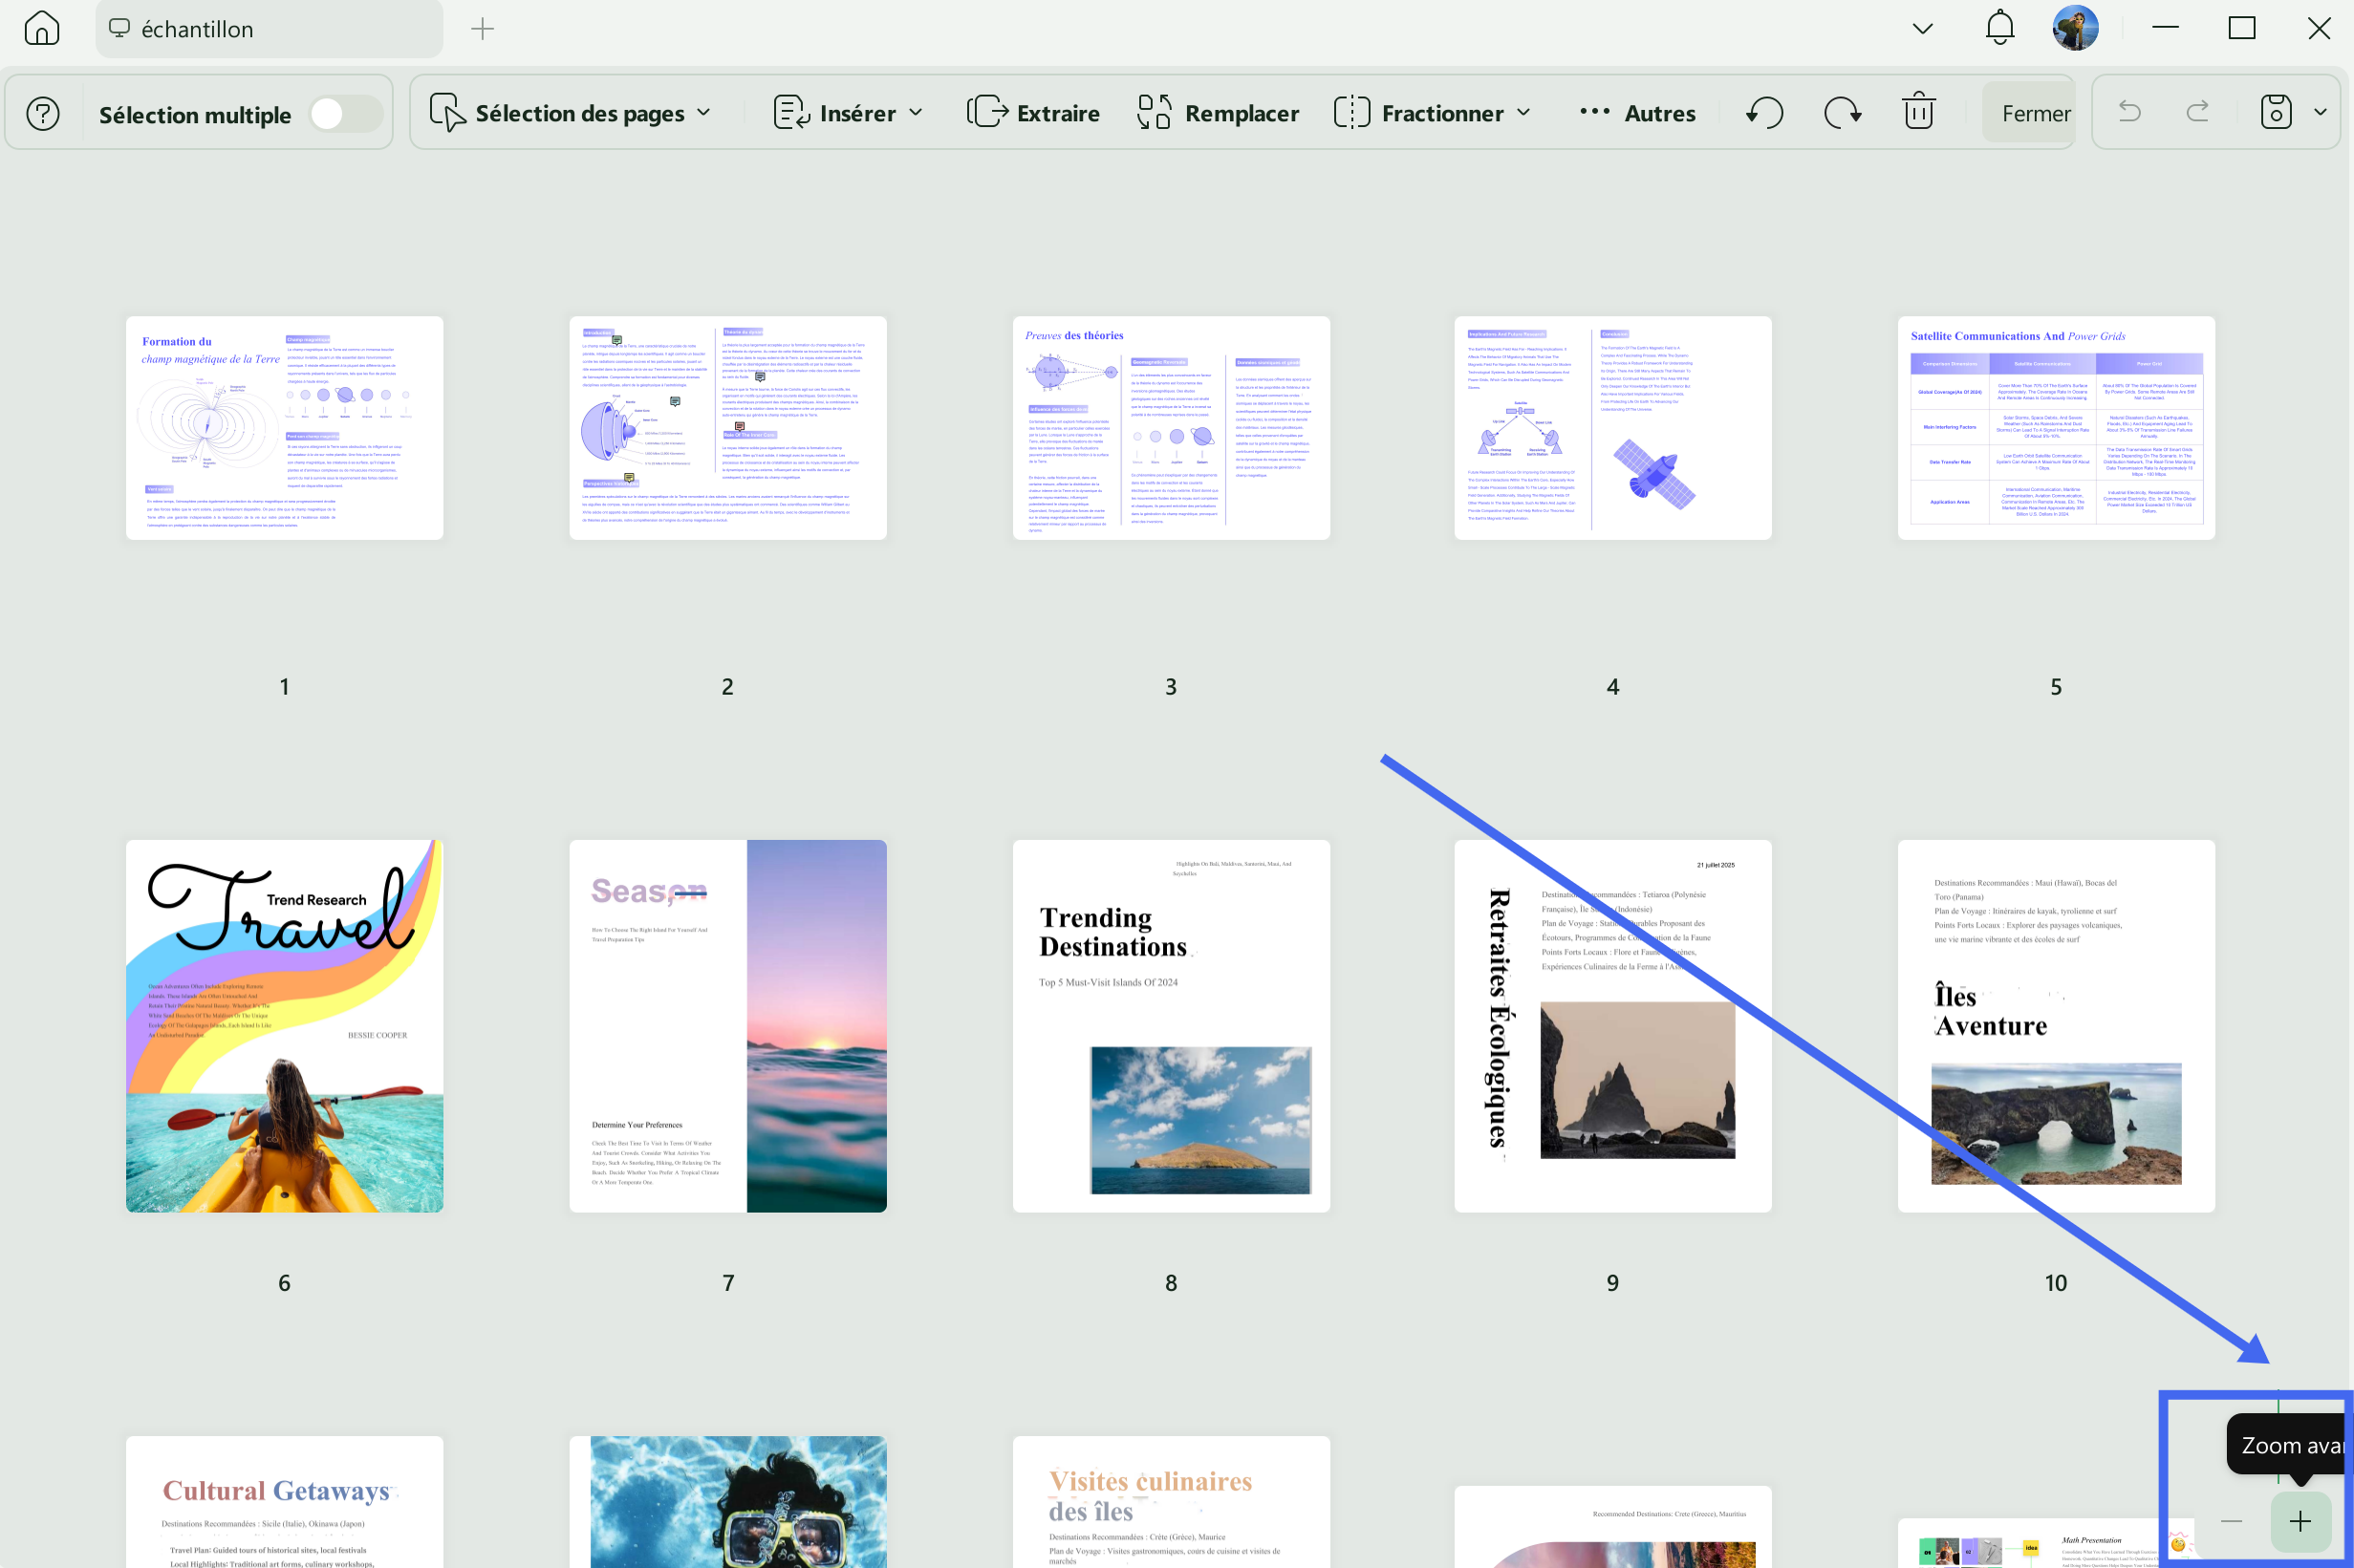Select page 4 satellite thumbnail
Image resolution: width=2354 pixels, height=1568 pixels.
click(x=1613, y=428)
